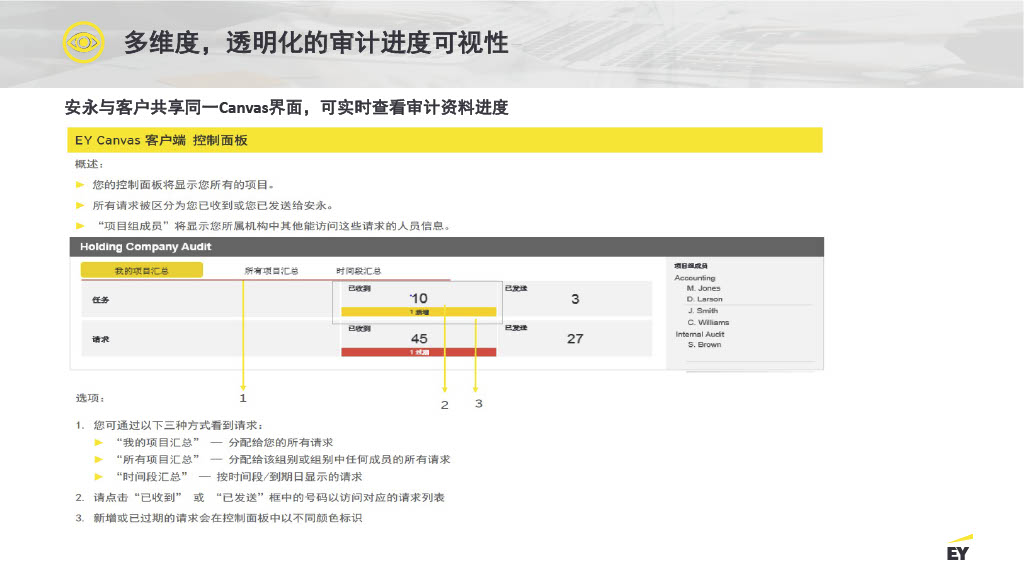
Task: Select team member M. Jones
Action: (703, 288)
